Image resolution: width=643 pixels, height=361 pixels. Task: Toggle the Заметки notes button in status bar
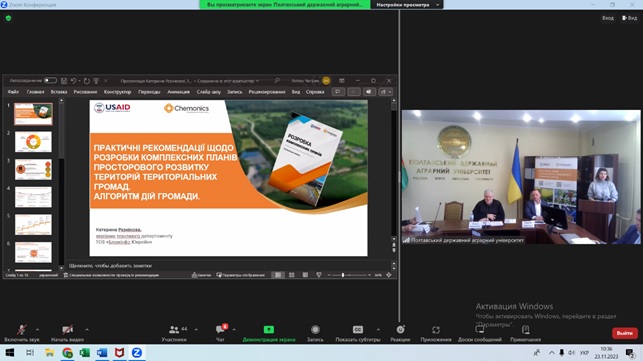(x=201, y=275)
